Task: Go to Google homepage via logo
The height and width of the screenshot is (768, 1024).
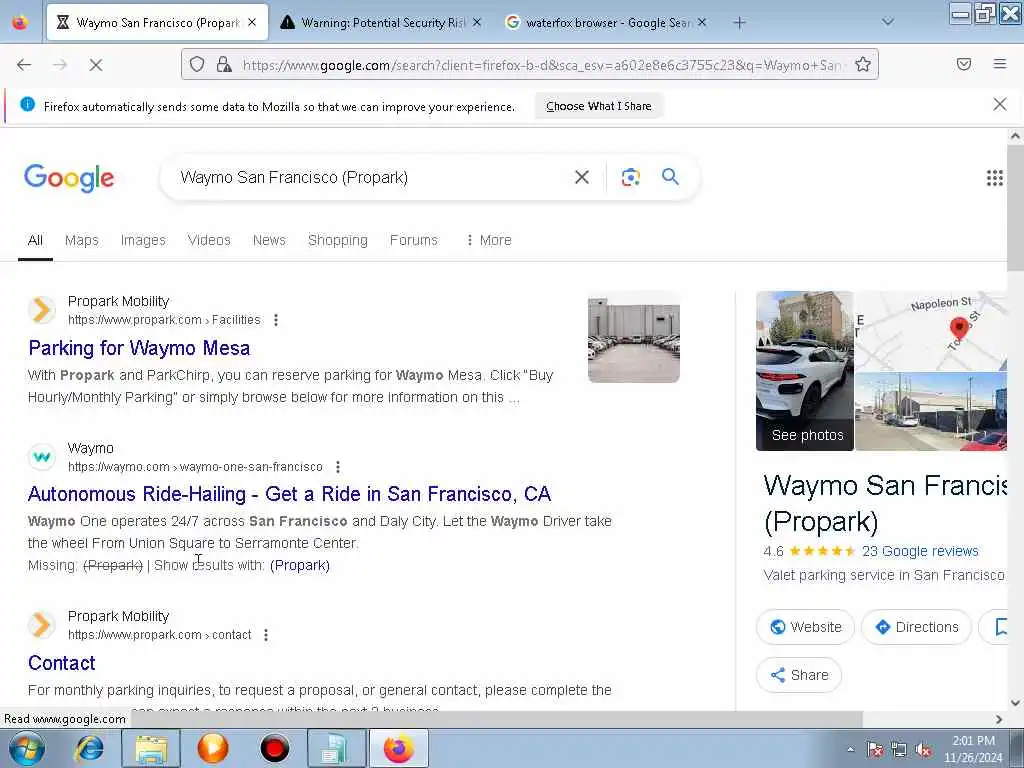Action: pyautogui.click(x=69, y=178)
